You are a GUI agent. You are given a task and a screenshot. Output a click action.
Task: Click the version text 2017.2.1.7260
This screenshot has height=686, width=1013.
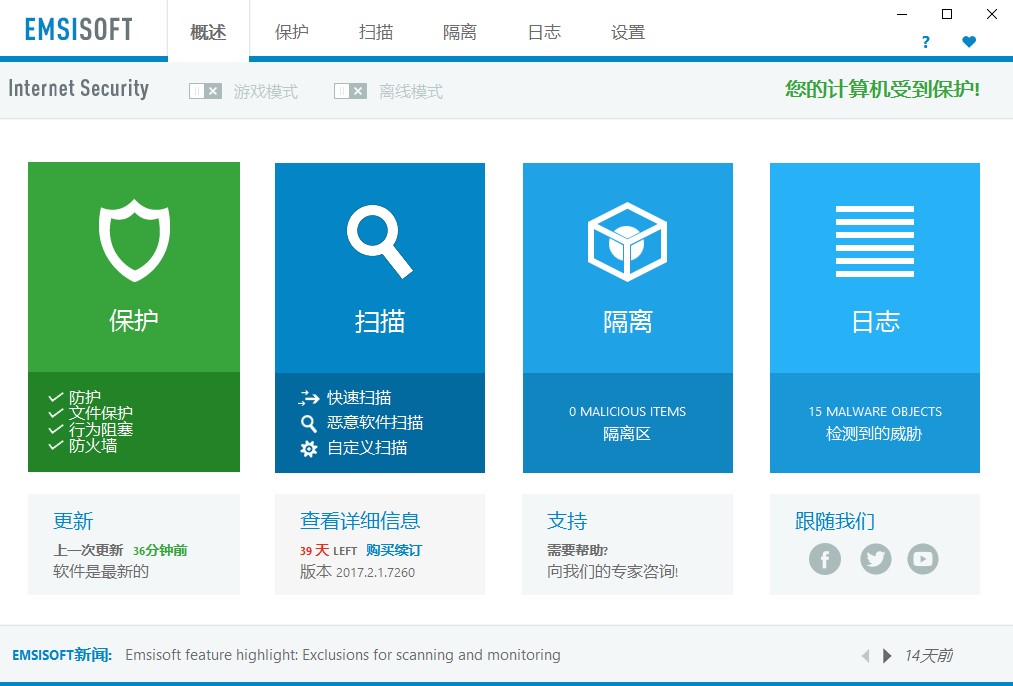pos(375,572)
